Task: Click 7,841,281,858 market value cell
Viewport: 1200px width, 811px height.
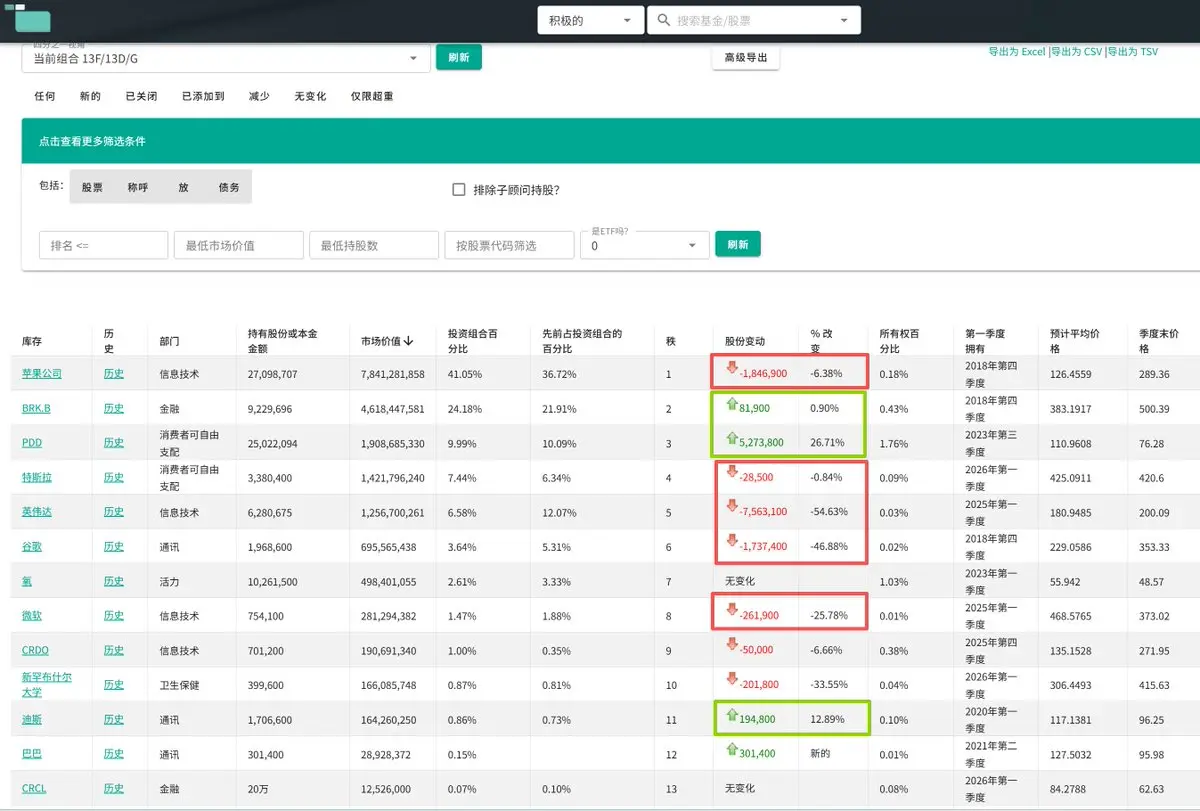Action: (x=393, y=373)
